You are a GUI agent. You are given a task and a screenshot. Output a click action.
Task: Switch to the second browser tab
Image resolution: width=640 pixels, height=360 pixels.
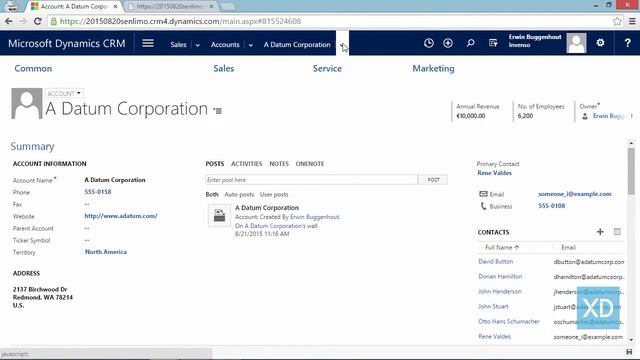point(171,6)
